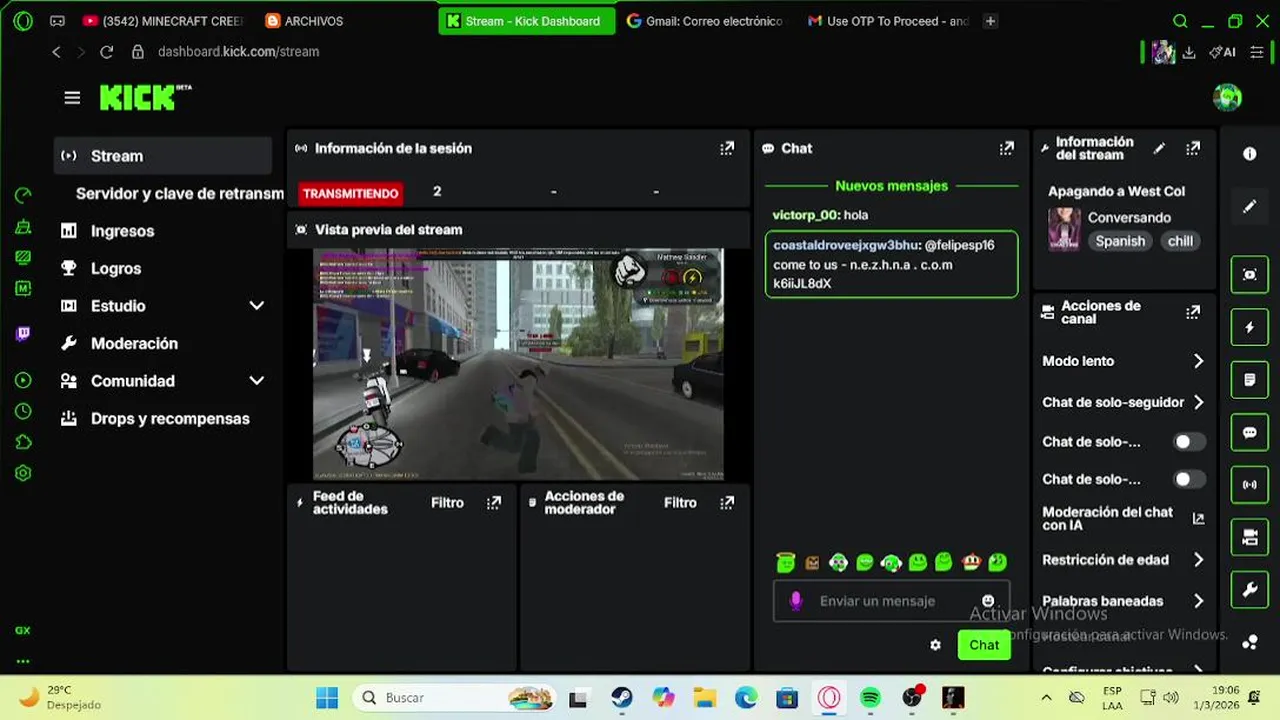The height and width of the screenshot is (720, 1280).
Task: Expand the Comunidad sidebar section
Action: tap(257, 381)
